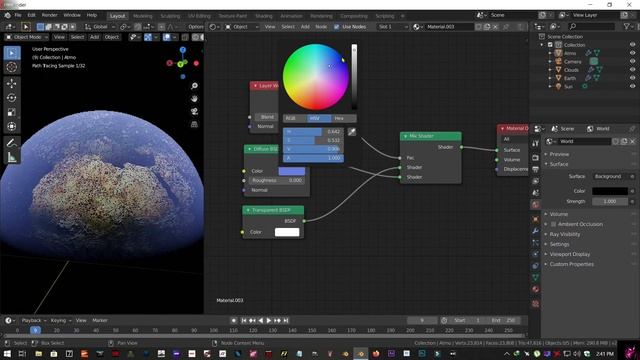
Task: Activate the Scale tool
Action: click(x=12, y=112)
